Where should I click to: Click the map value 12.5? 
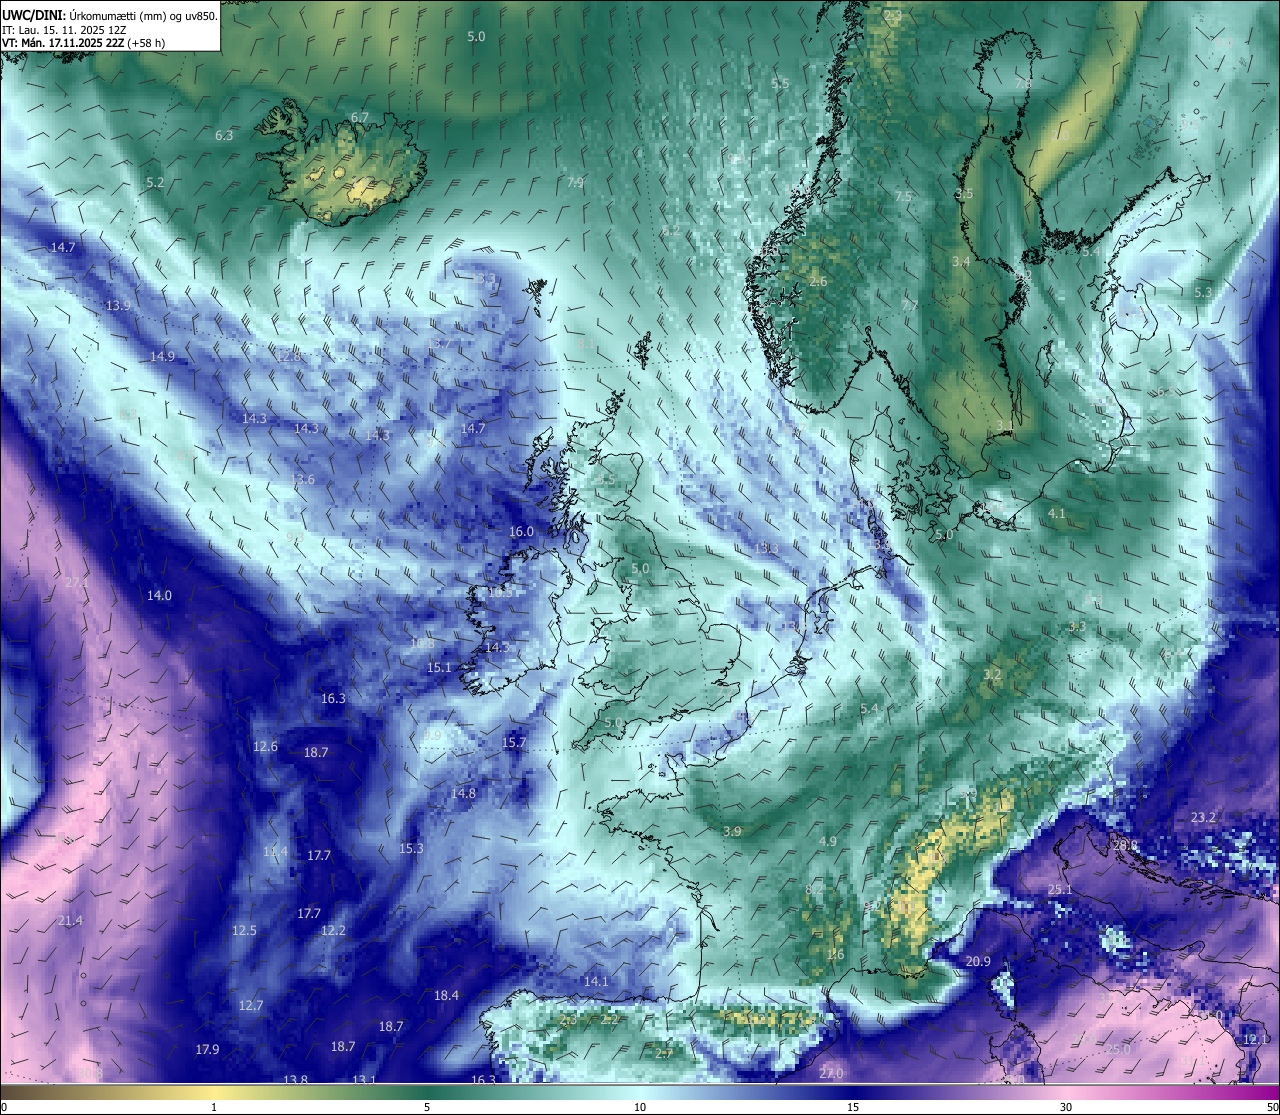point(244,930)
